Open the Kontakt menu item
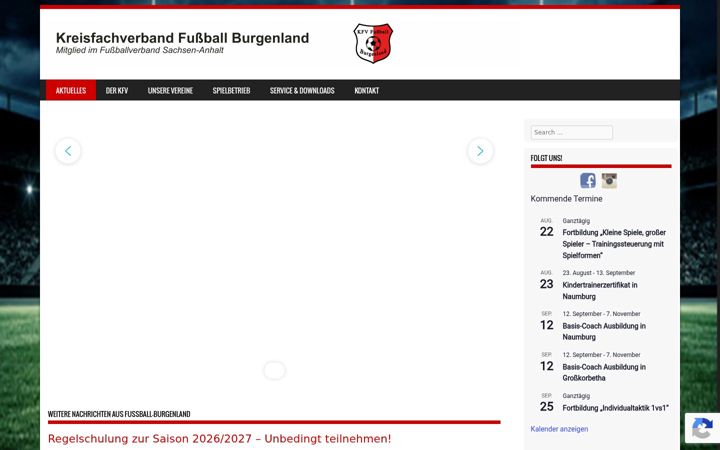 coord(366,90)
